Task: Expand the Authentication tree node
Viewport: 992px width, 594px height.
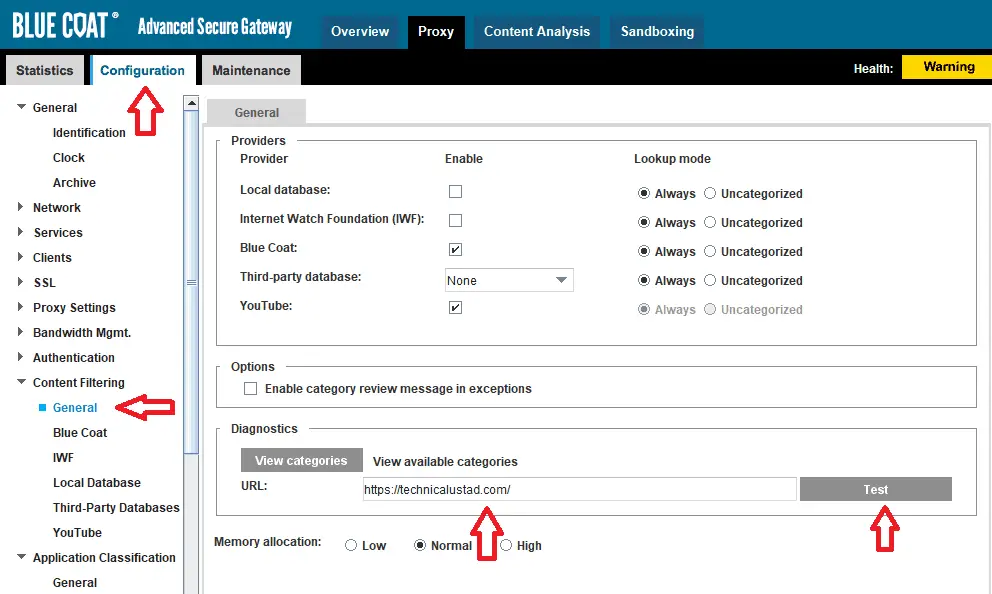Action: [20, 357]
